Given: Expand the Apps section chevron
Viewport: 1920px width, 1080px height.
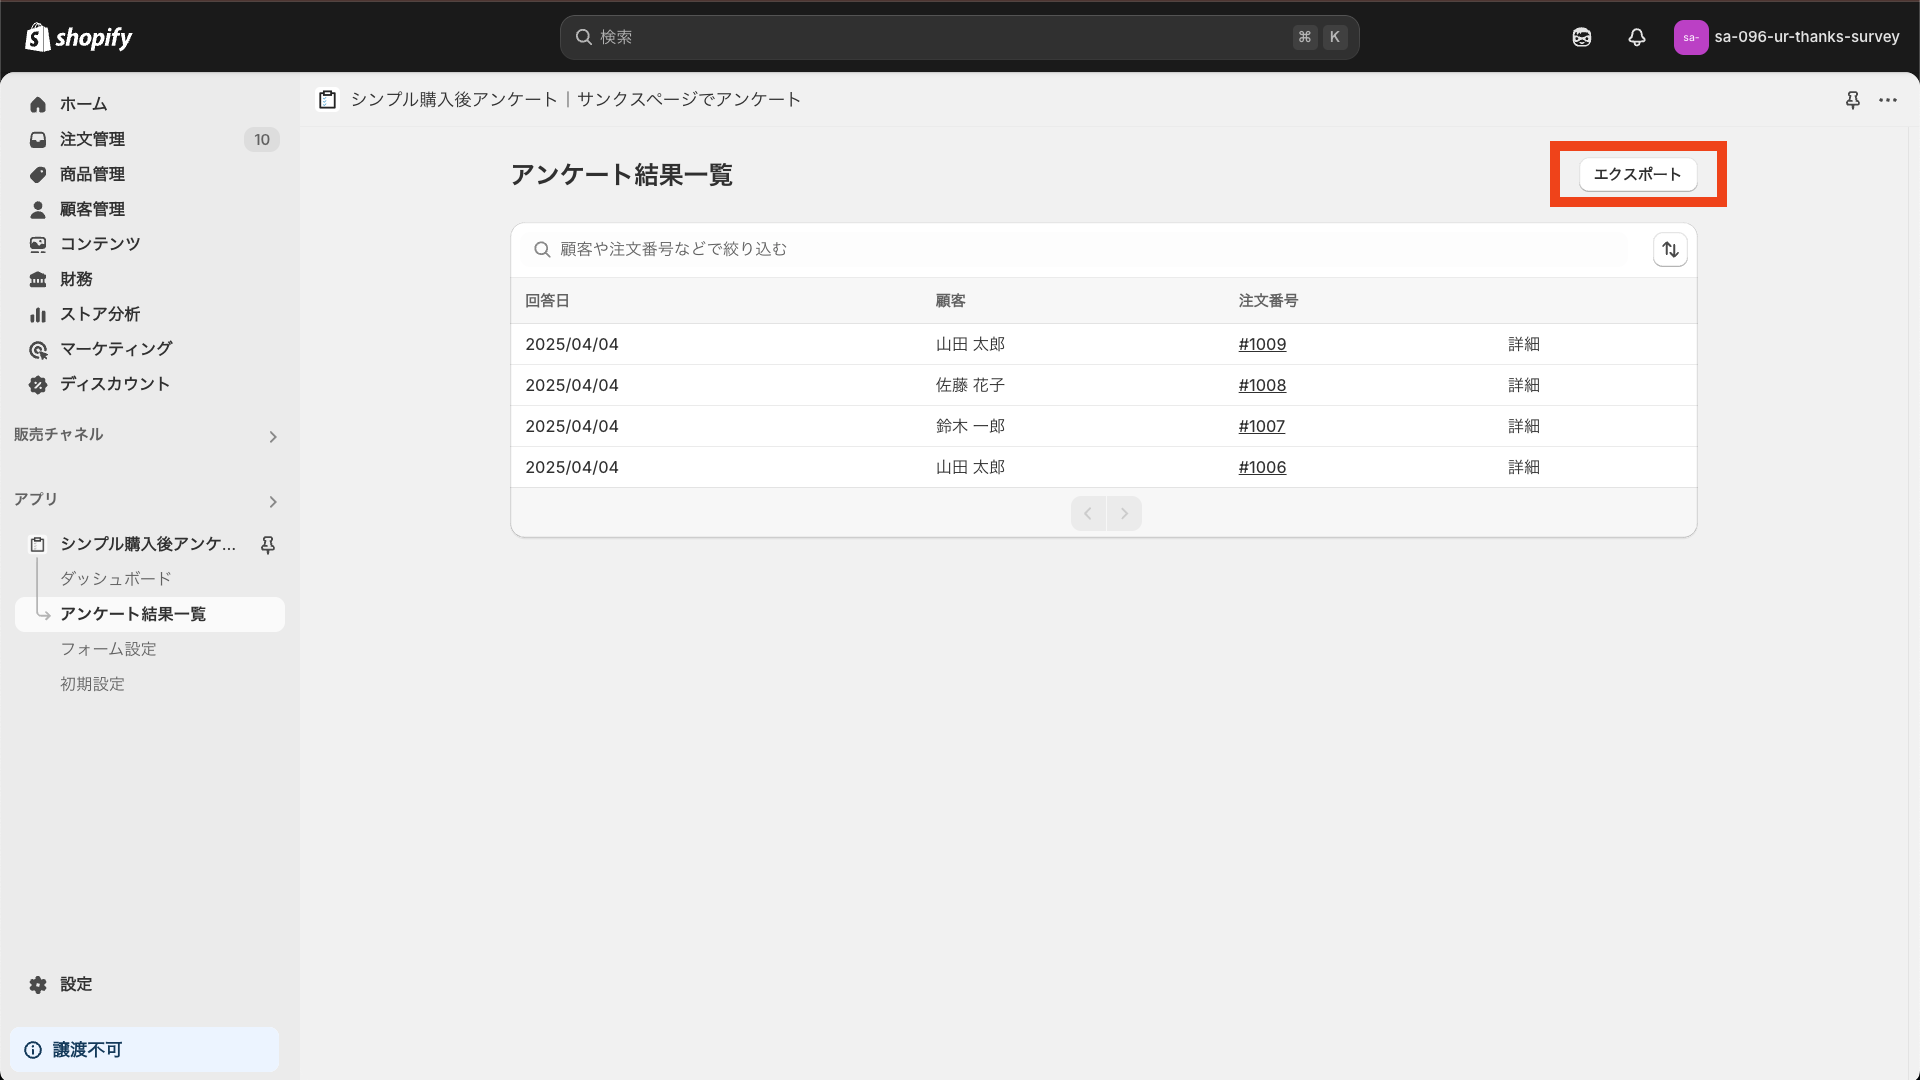Looking at the screenshot, I should (272, 501).
